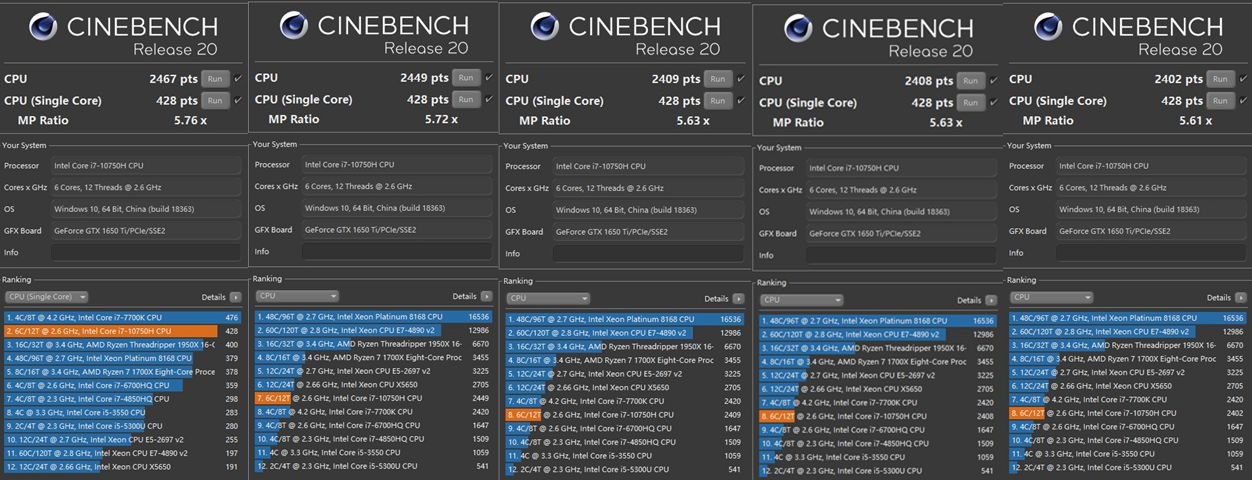
Task: Click the GFX Board value in the 2409 pts panel
Action: point(650,232)
